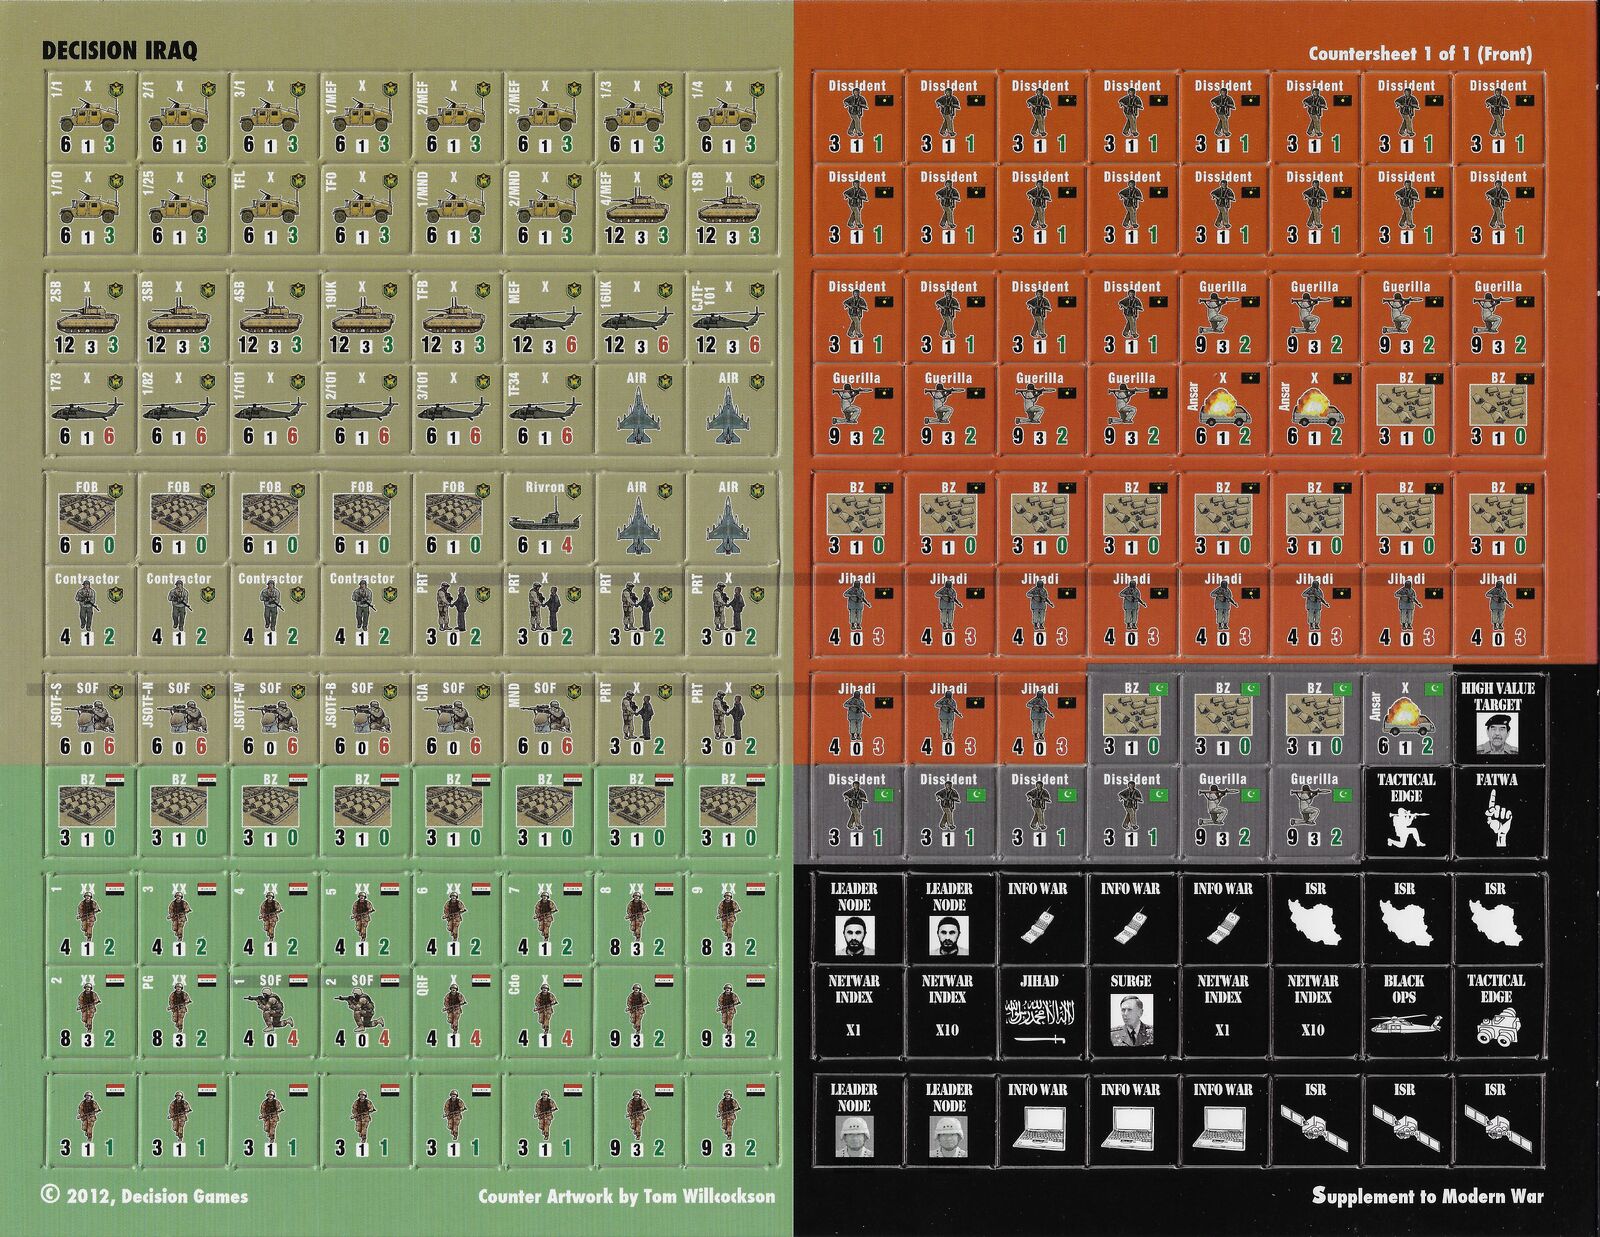
Task: Select the Tactical Edge armed-vehicle counter
Action: coord(1496,1011)
